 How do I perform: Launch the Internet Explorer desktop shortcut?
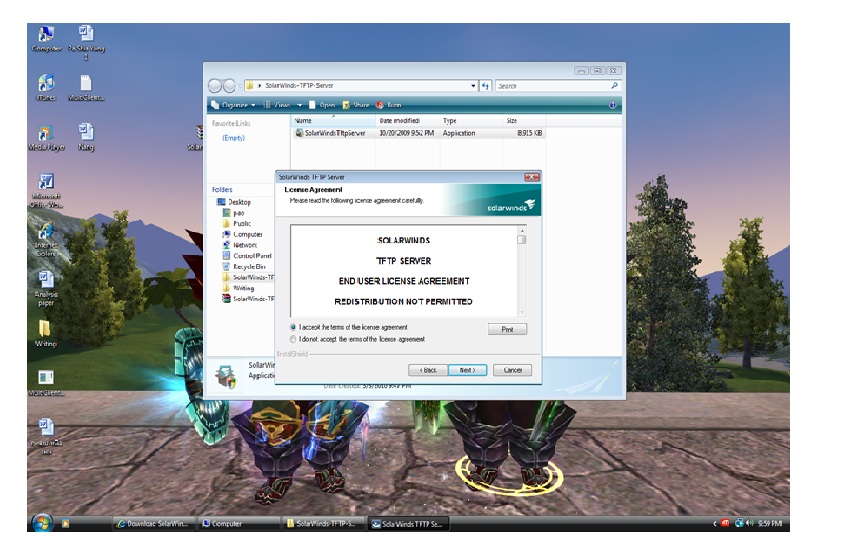(x=46, y=240)
